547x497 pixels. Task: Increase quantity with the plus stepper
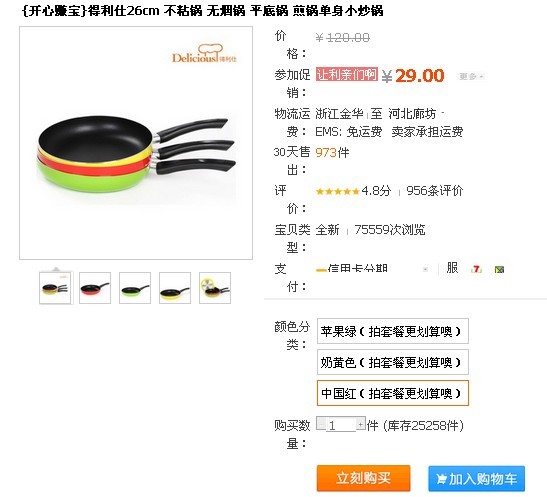click(x=360, y=424)
